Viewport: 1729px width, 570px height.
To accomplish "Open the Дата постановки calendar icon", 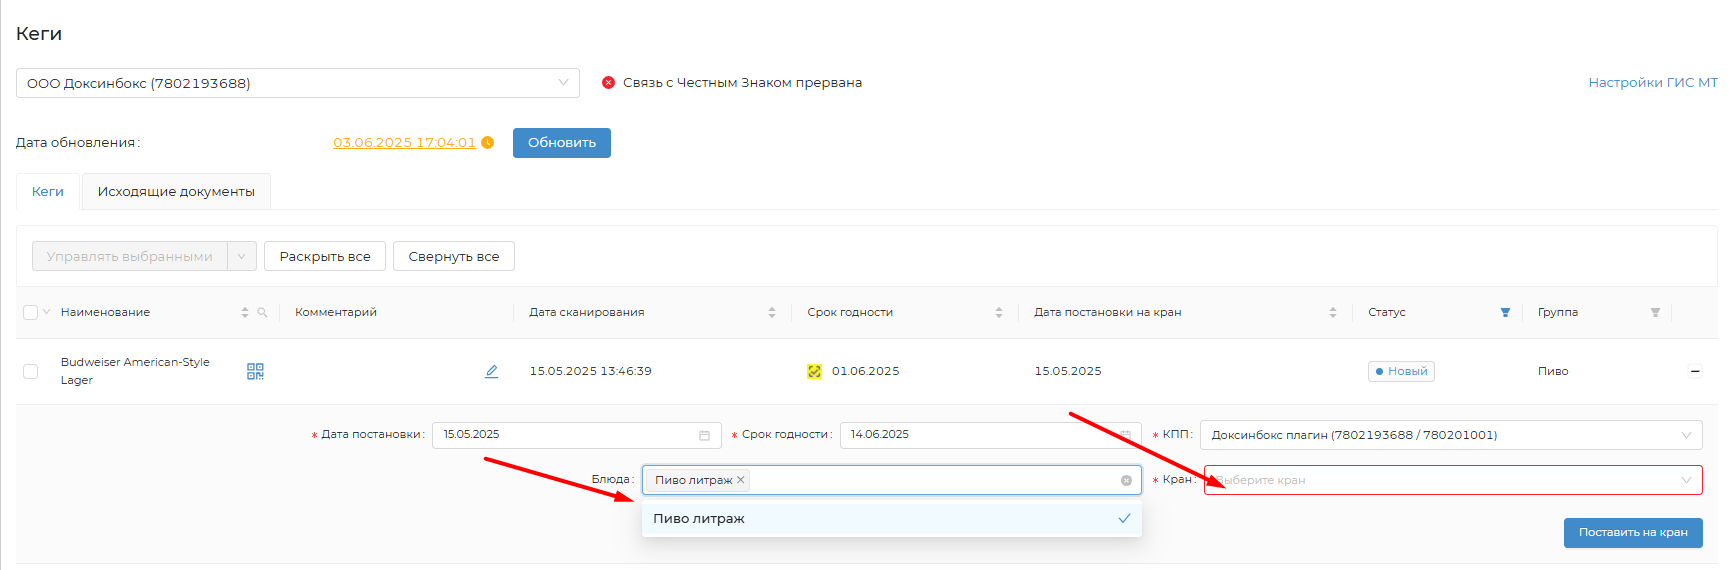I will [x=704, y=436].
